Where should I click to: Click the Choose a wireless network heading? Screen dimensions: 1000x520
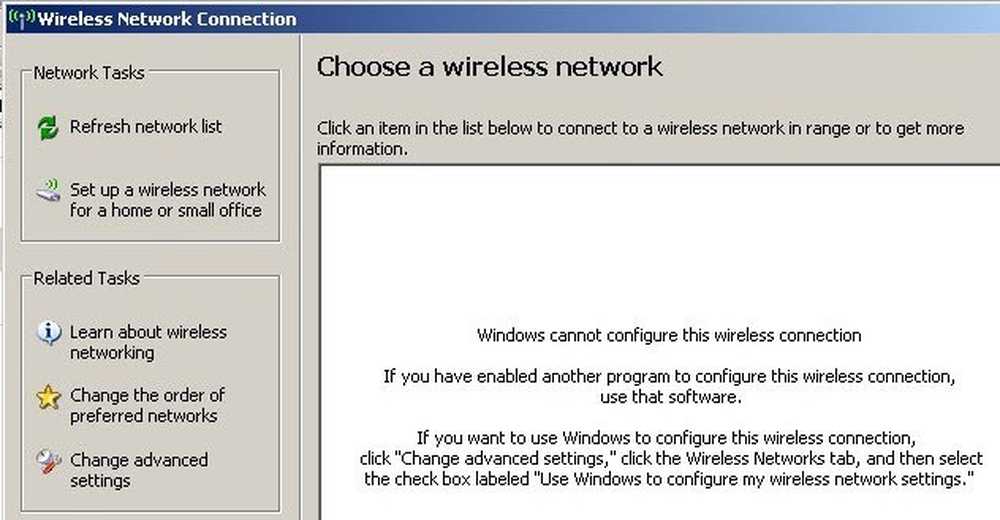pos(490,66)
